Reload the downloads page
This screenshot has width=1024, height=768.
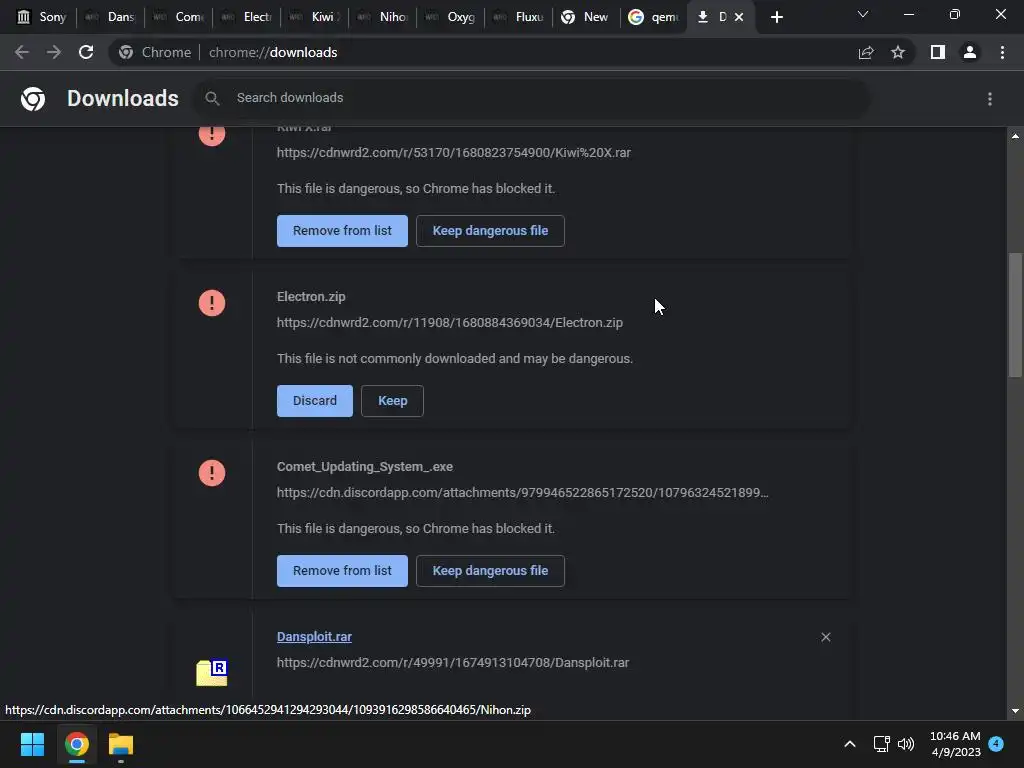pos(86,52)
